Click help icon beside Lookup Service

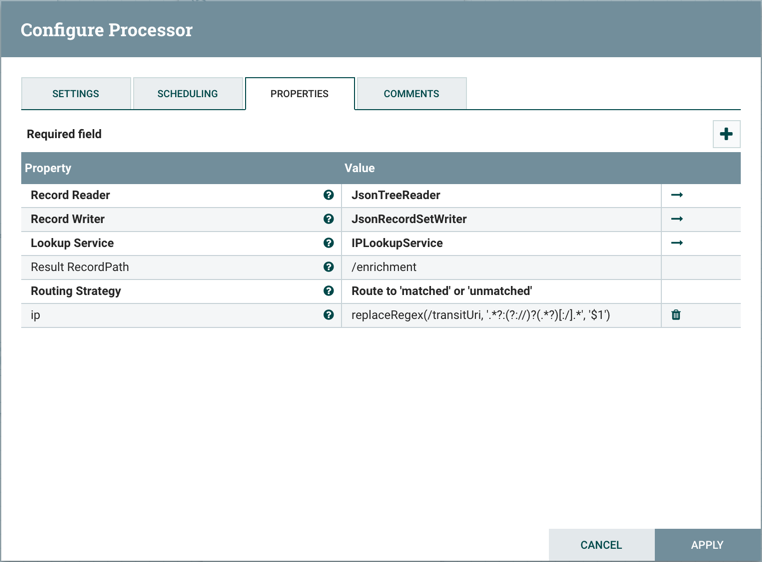point(328,243)
